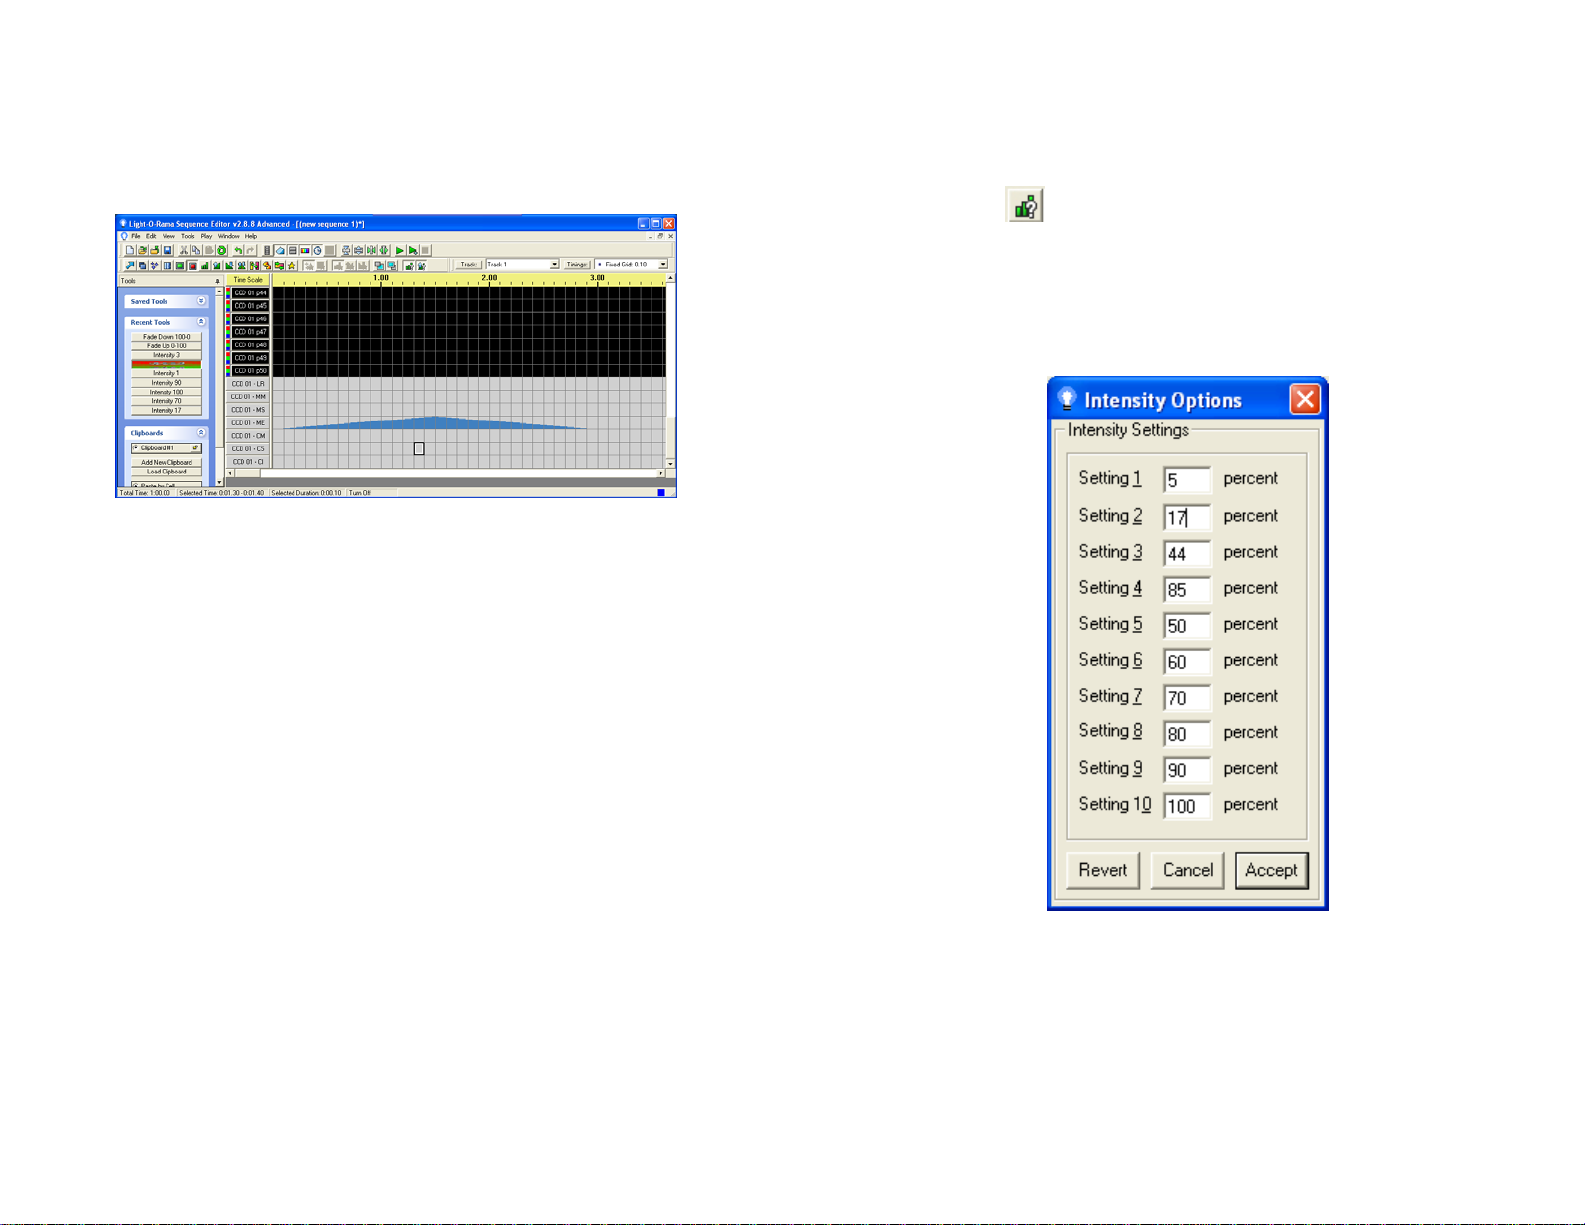Screen dimensions: 1585x1225
Task: Click the Setting 6 field showing 60
Action: (1187, 661)
